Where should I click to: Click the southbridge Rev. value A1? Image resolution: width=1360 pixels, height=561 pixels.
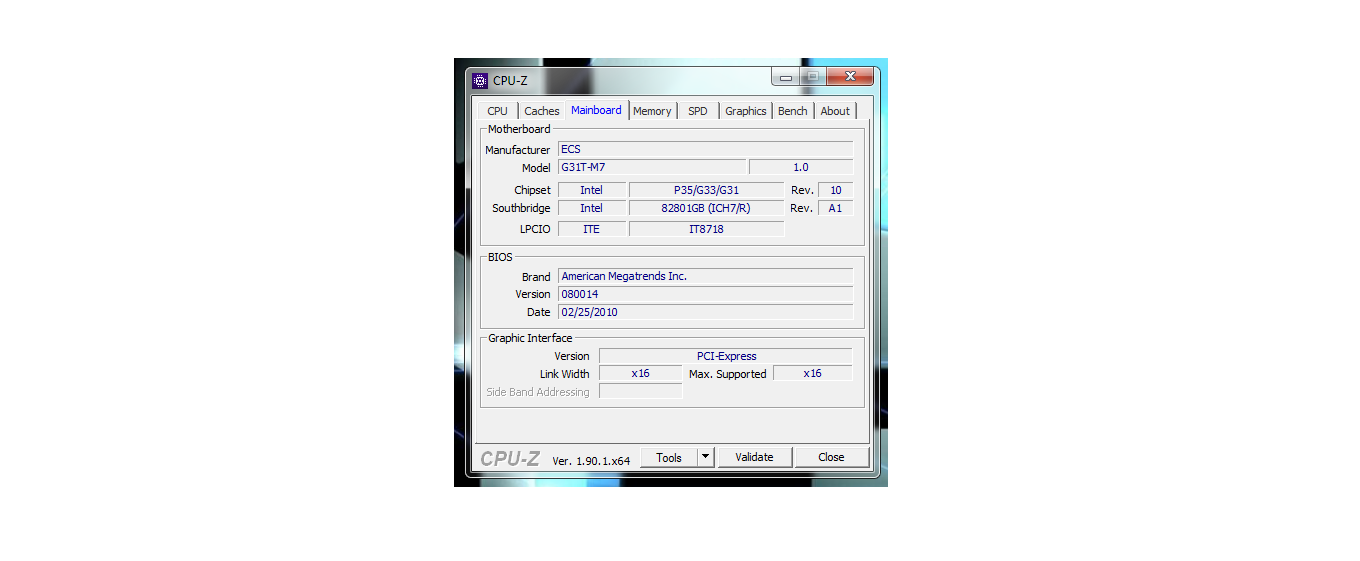(835, 208)
